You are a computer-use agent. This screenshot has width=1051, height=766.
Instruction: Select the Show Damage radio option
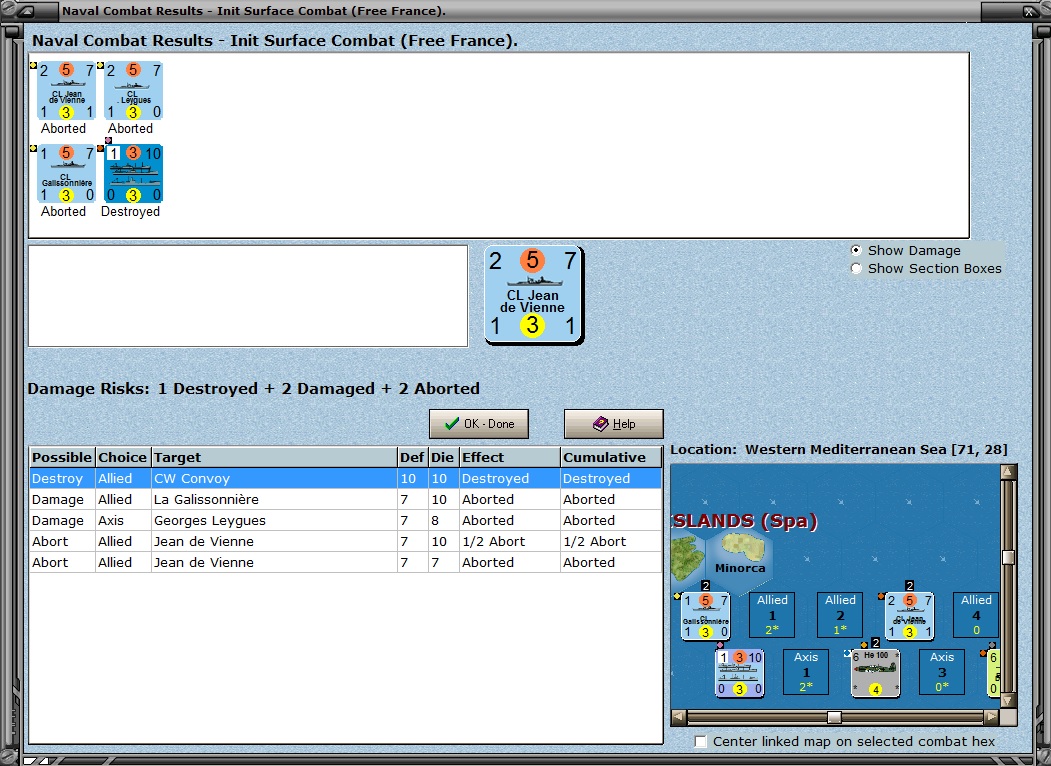tap(856, 250)
